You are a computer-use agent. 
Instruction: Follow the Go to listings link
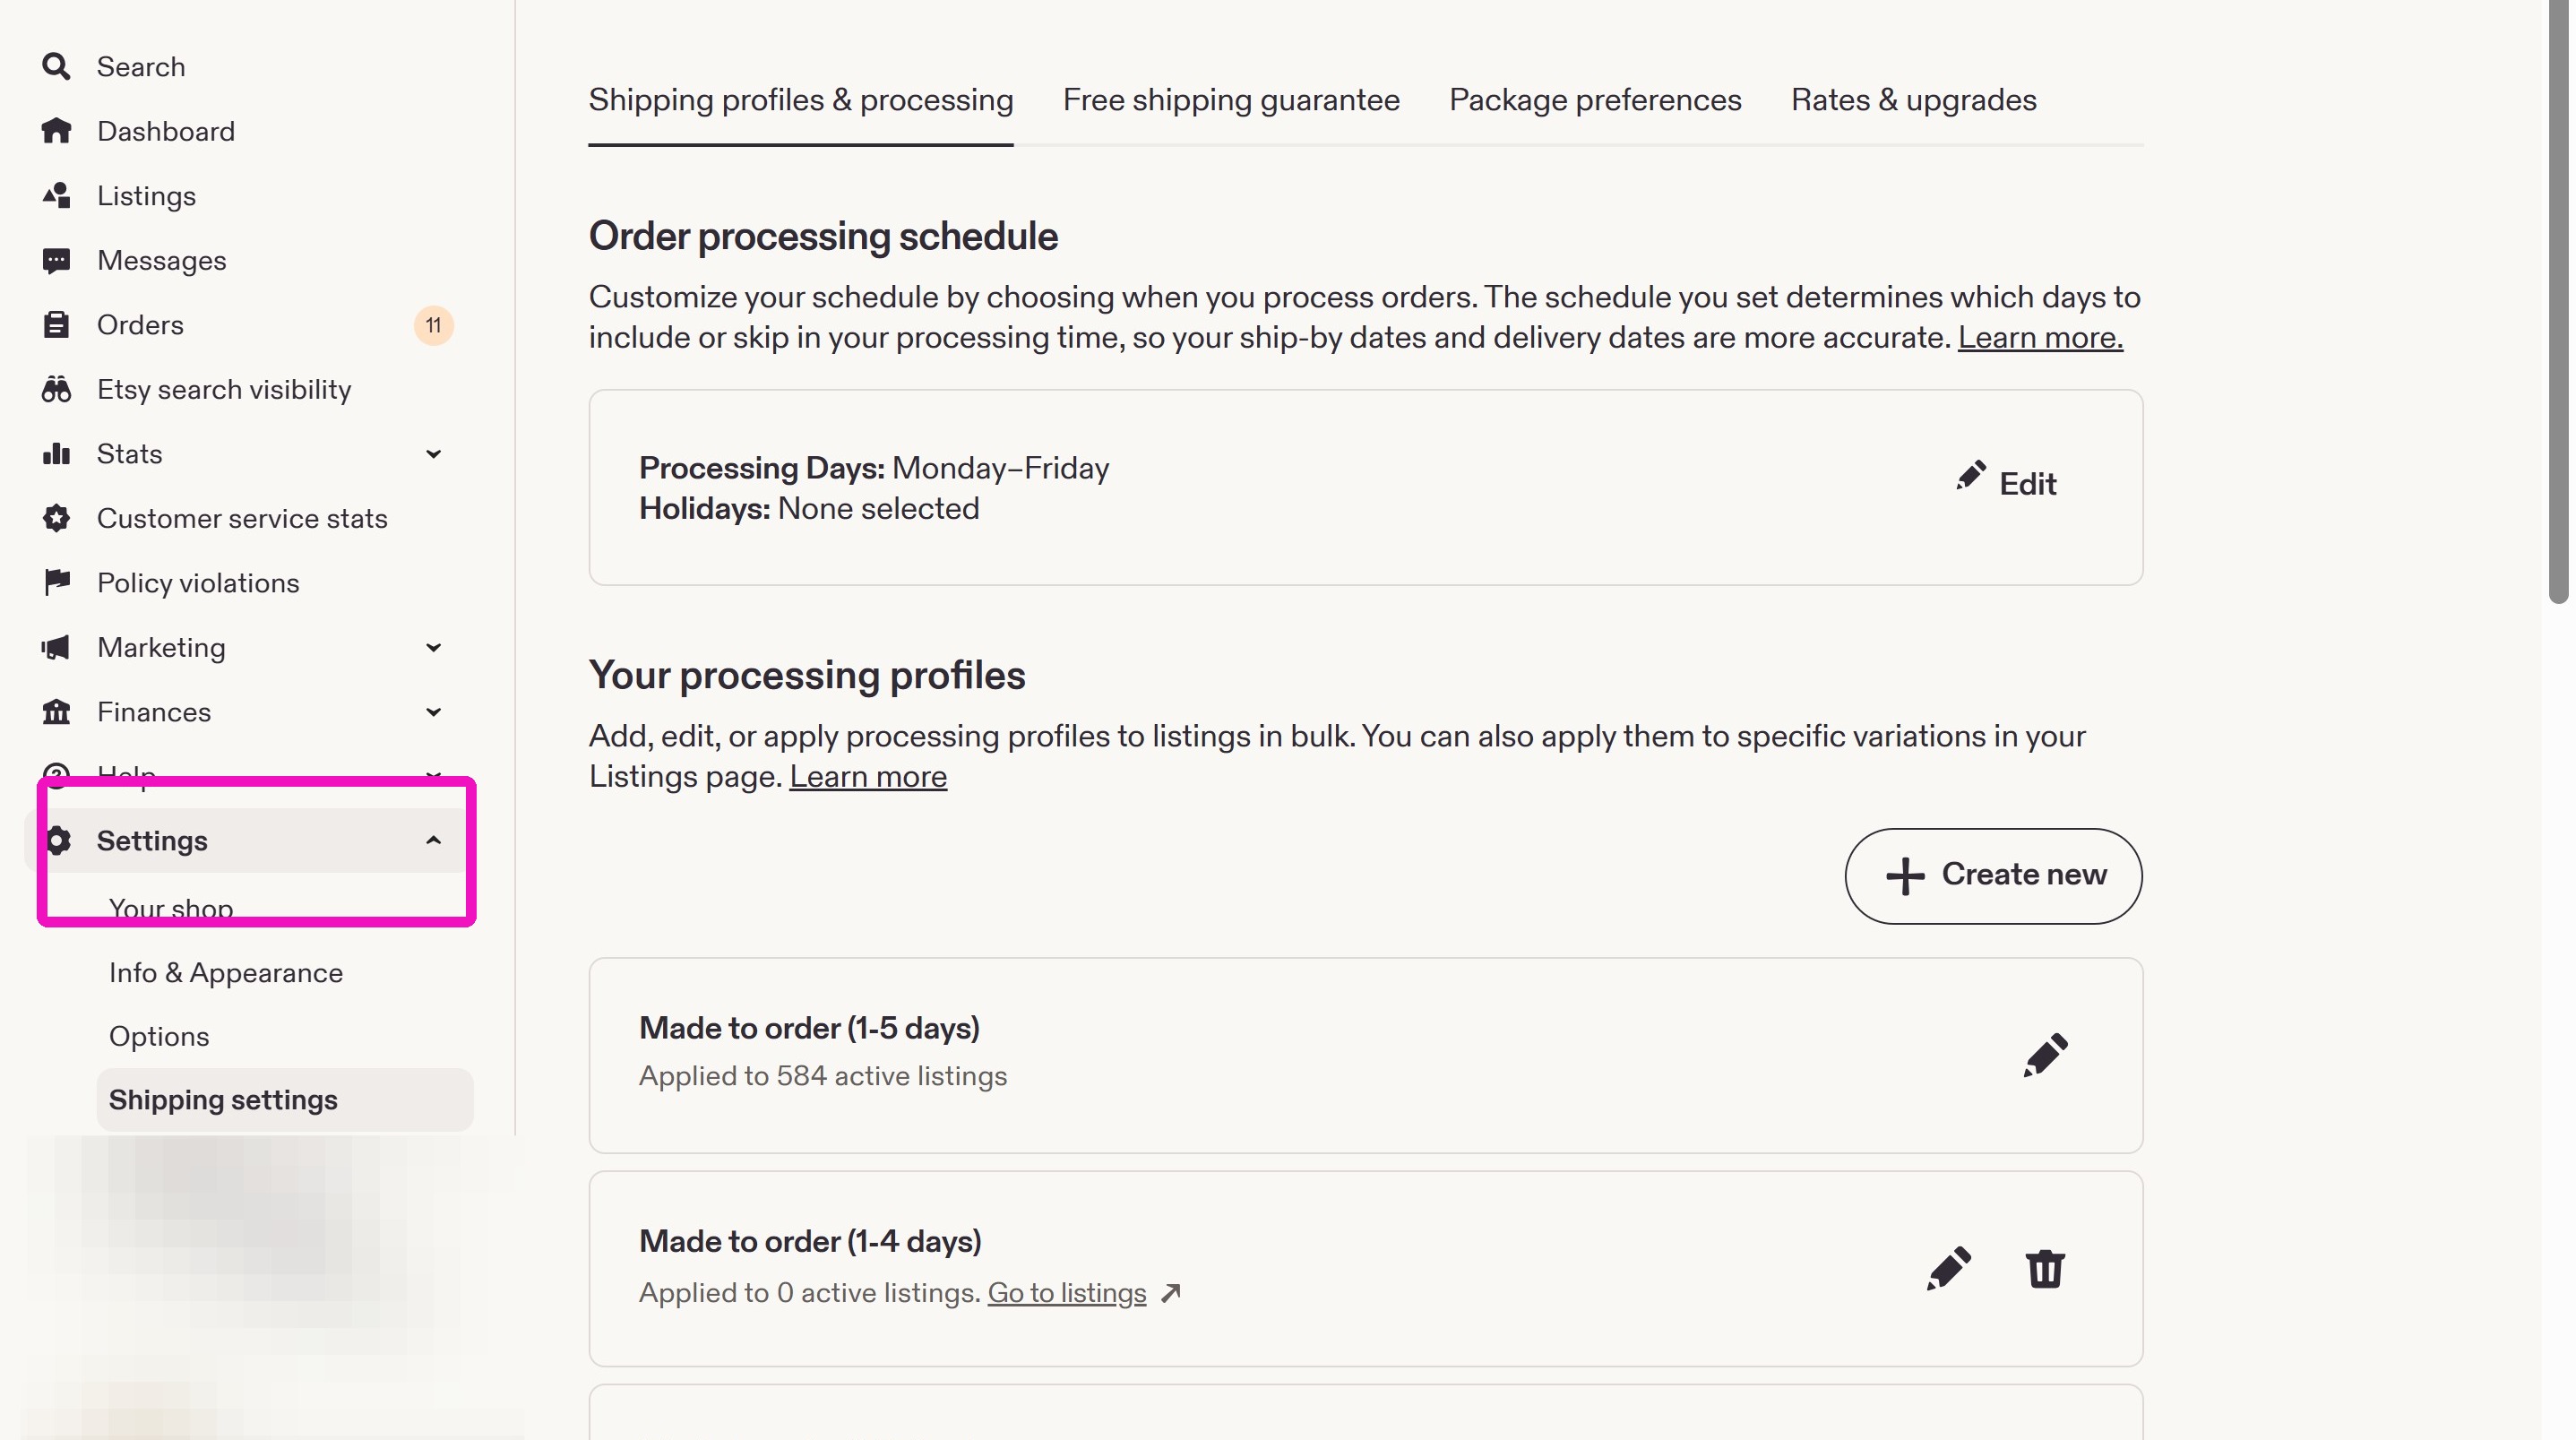[1066, 1293]
